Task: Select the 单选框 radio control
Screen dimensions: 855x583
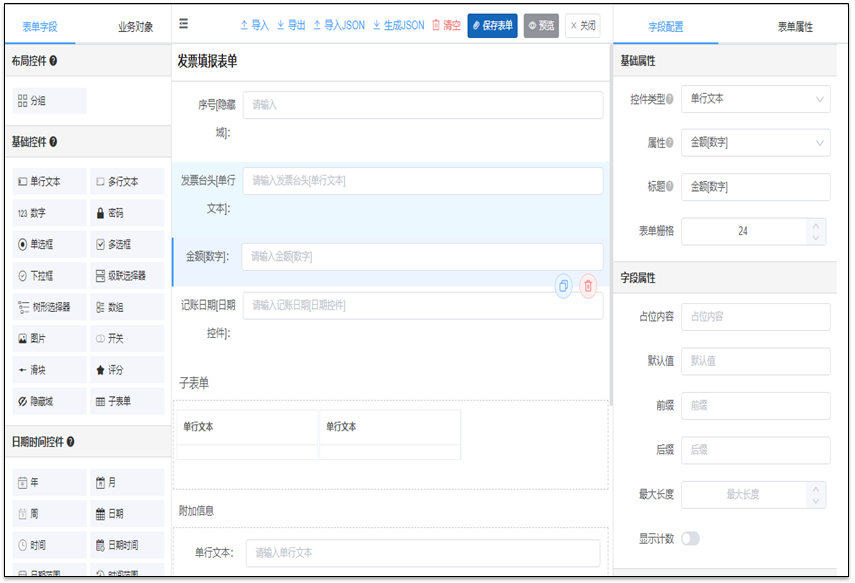Action: (x=48, y=244)
